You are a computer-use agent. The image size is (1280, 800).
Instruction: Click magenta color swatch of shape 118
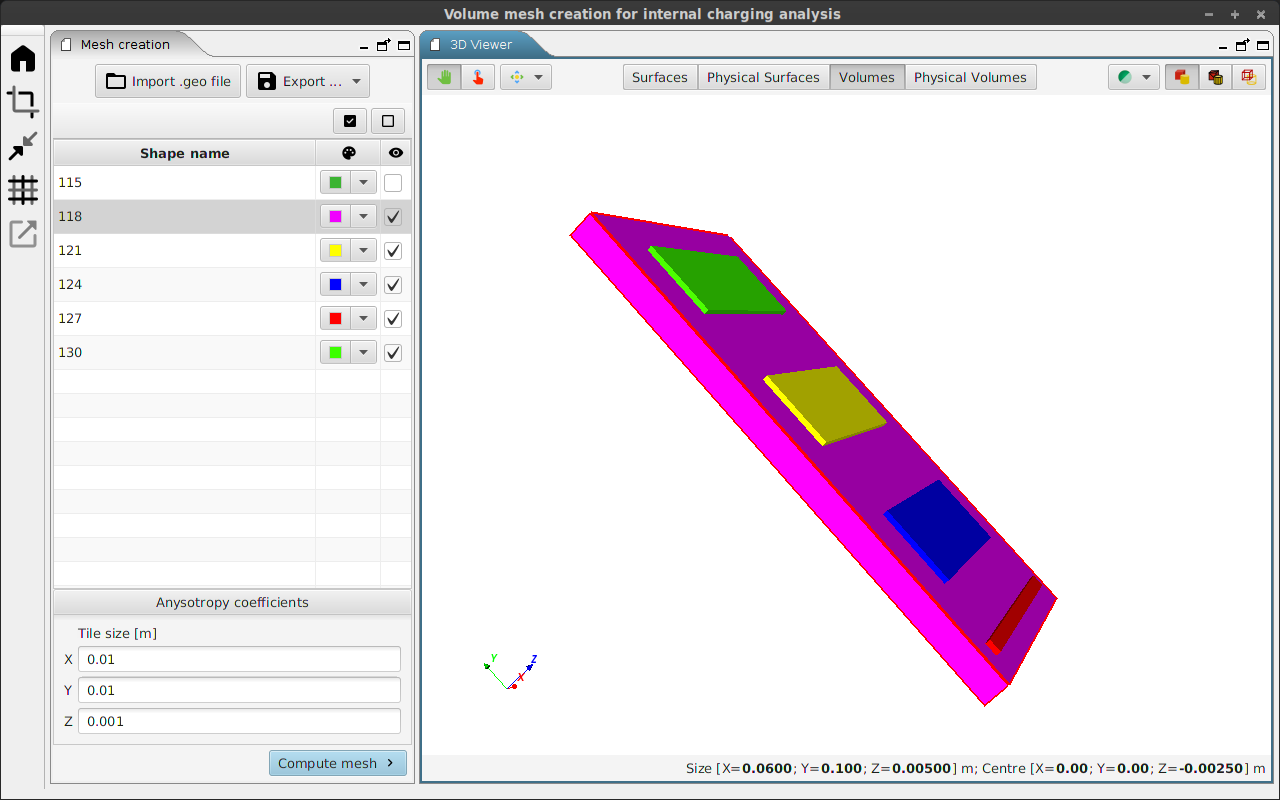pos(335,217)
